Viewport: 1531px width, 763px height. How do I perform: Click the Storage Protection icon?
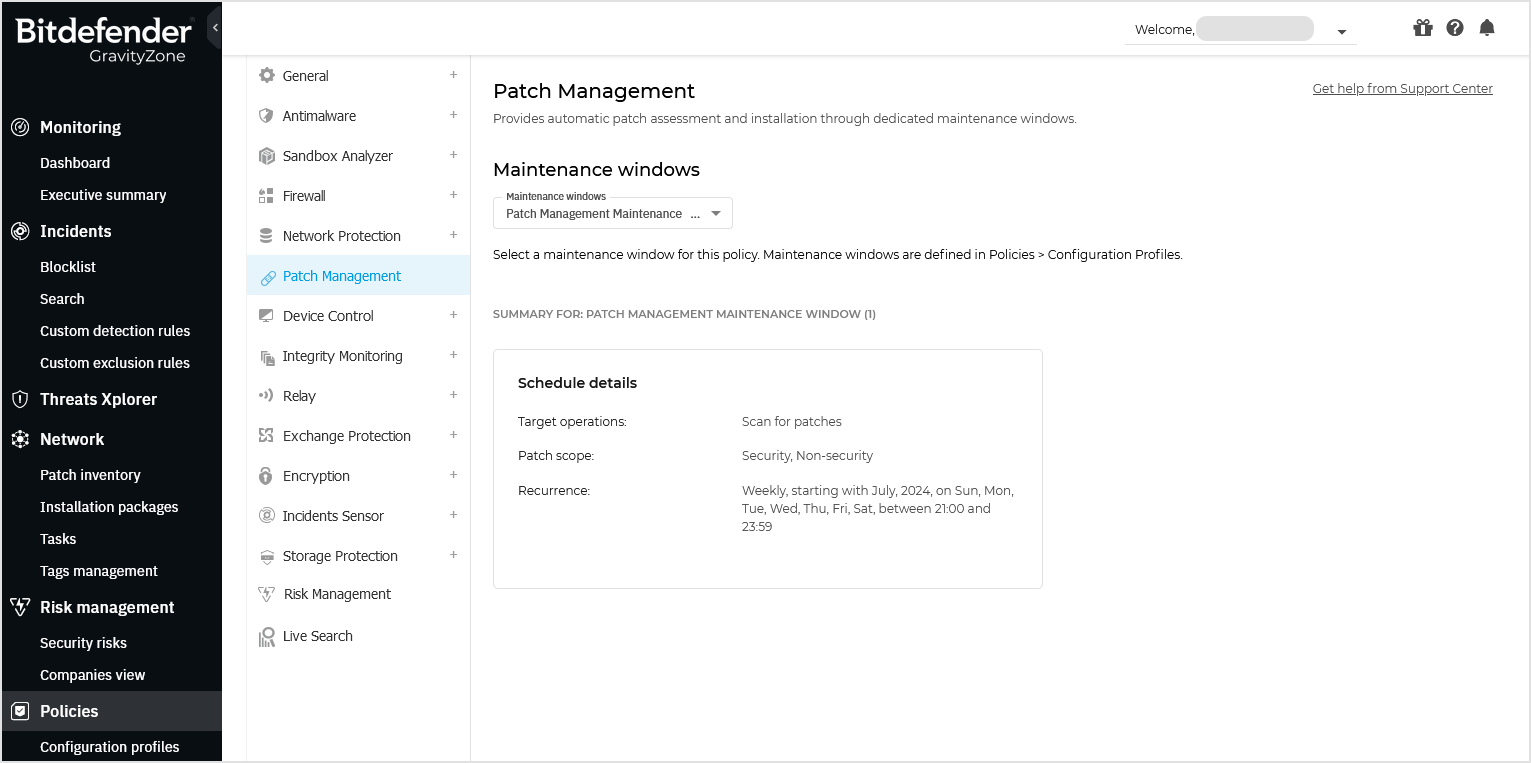pyautogui.click(x=266, y=556)
